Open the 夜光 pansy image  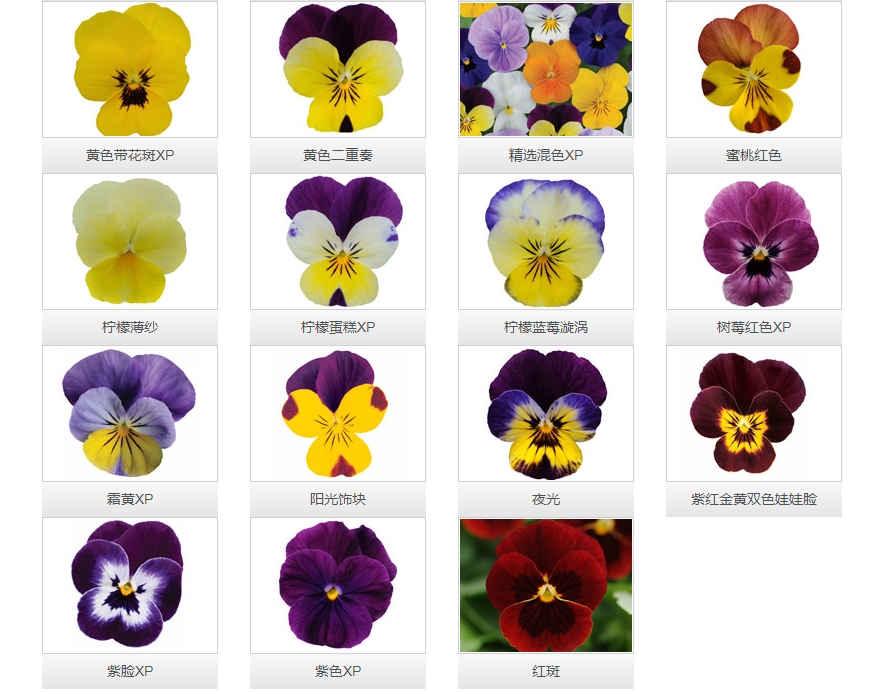point(546,414)
